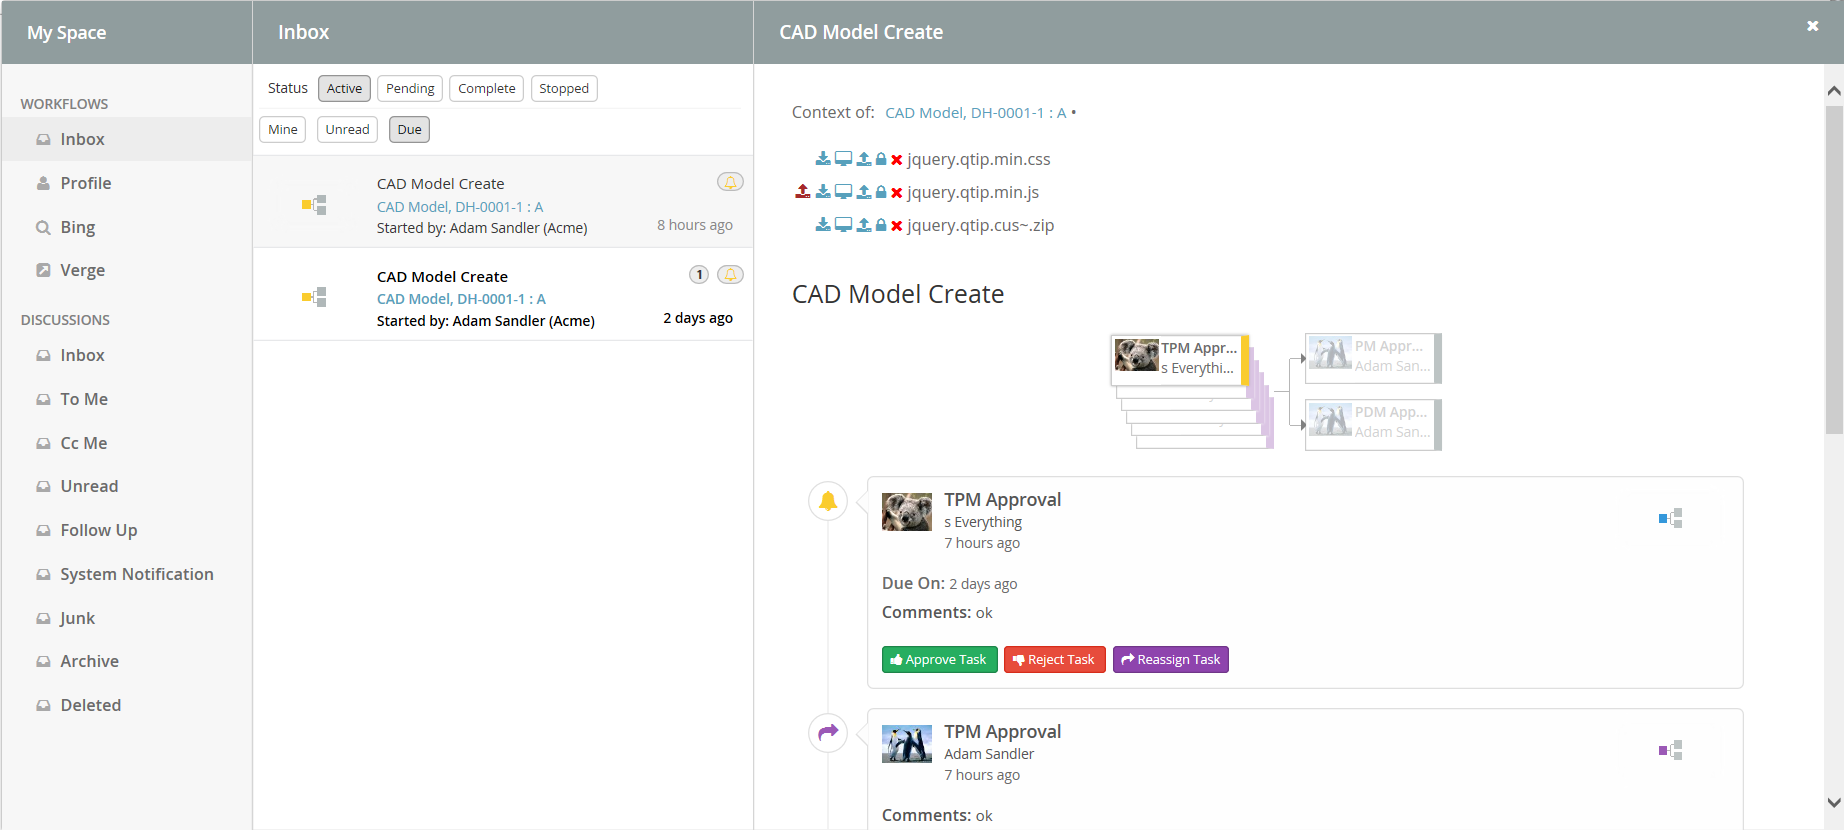This screenshot has width=1844, height=830.
Task: Enable the Pending status filter
Action: (x=410, y=89)
